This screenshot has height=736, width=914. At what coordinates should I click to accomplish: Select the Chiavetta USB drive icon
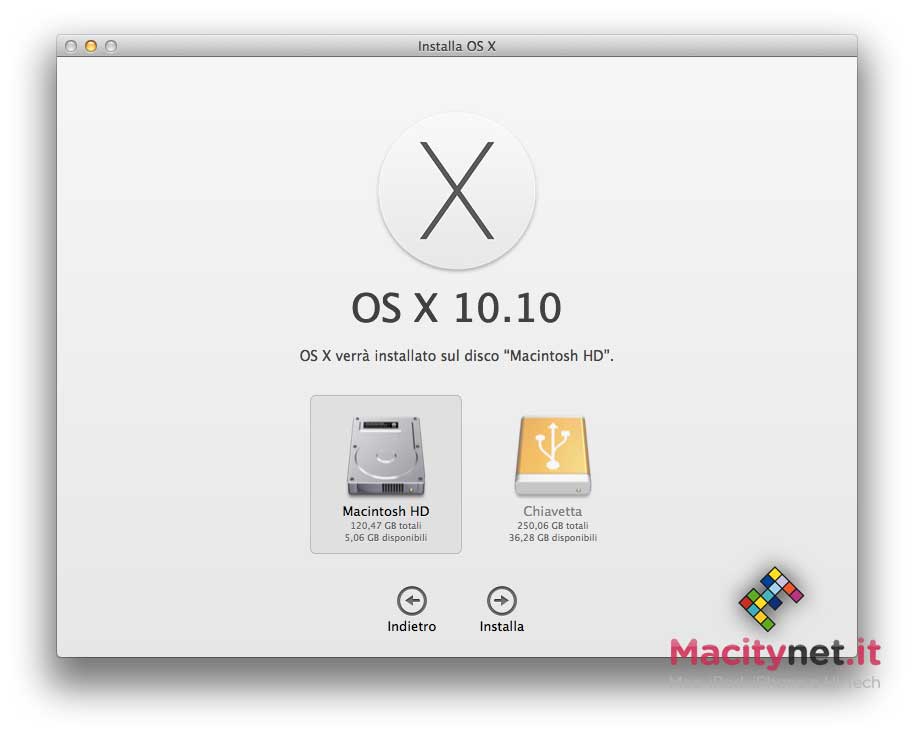point(553,456)
